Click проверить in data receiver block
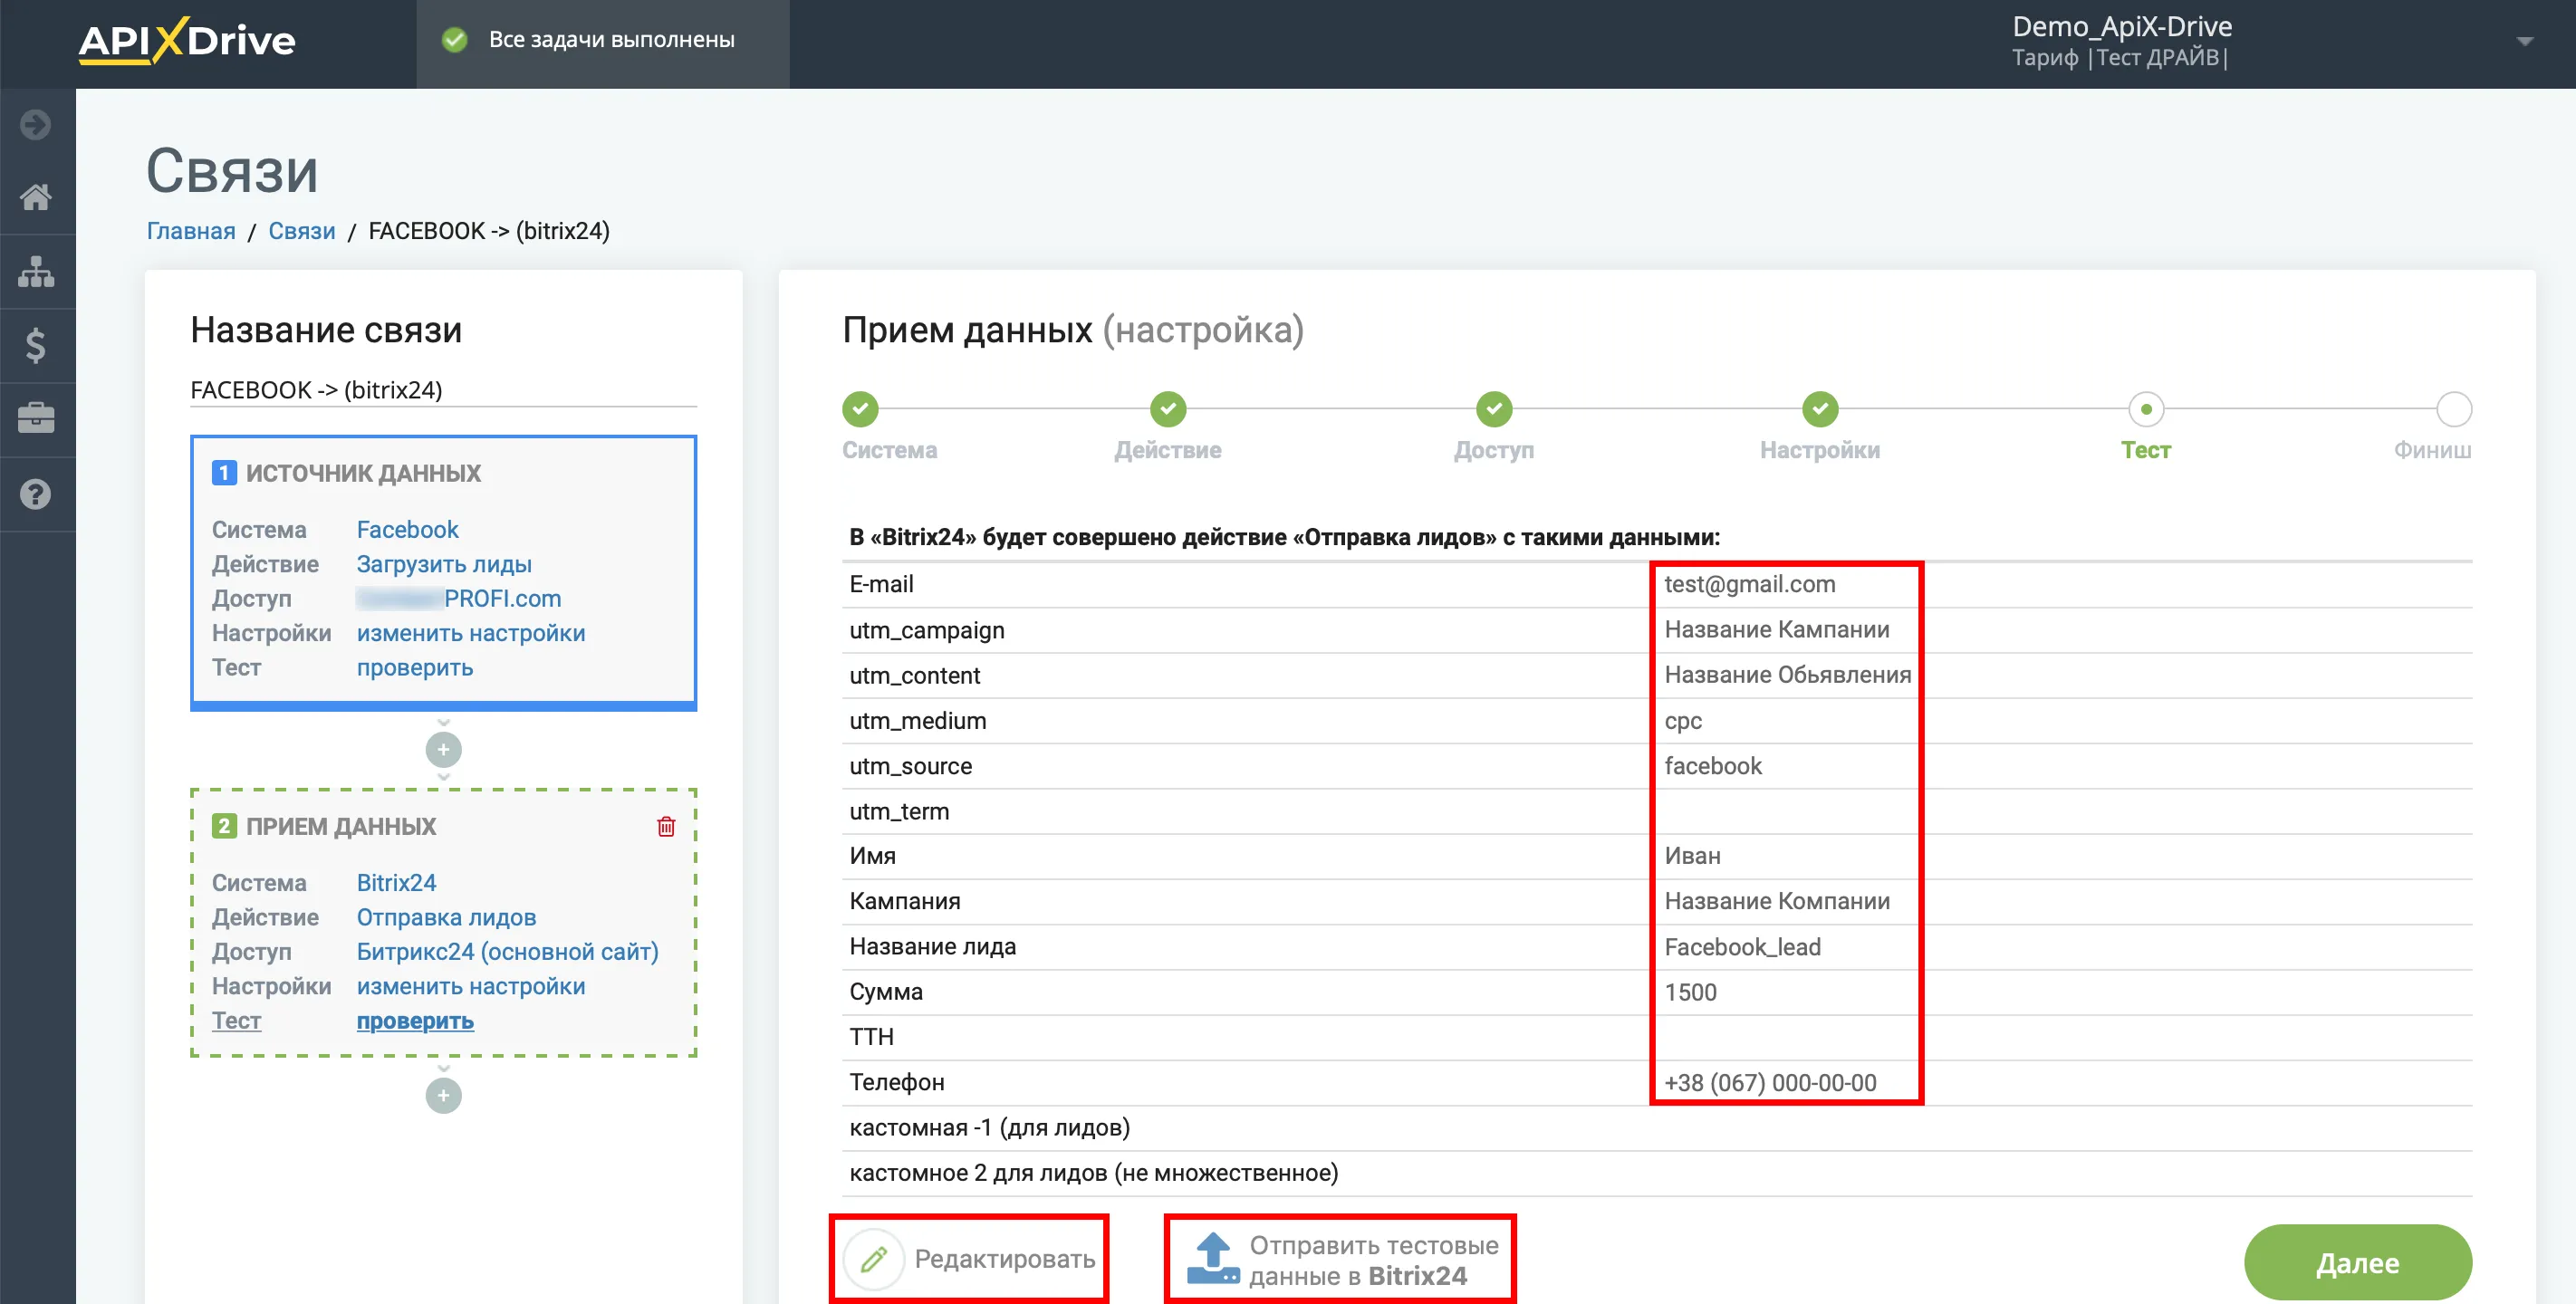The height and width of the screenshot is (1304, 2576). pyautogui.click(x=415, y=1020)
